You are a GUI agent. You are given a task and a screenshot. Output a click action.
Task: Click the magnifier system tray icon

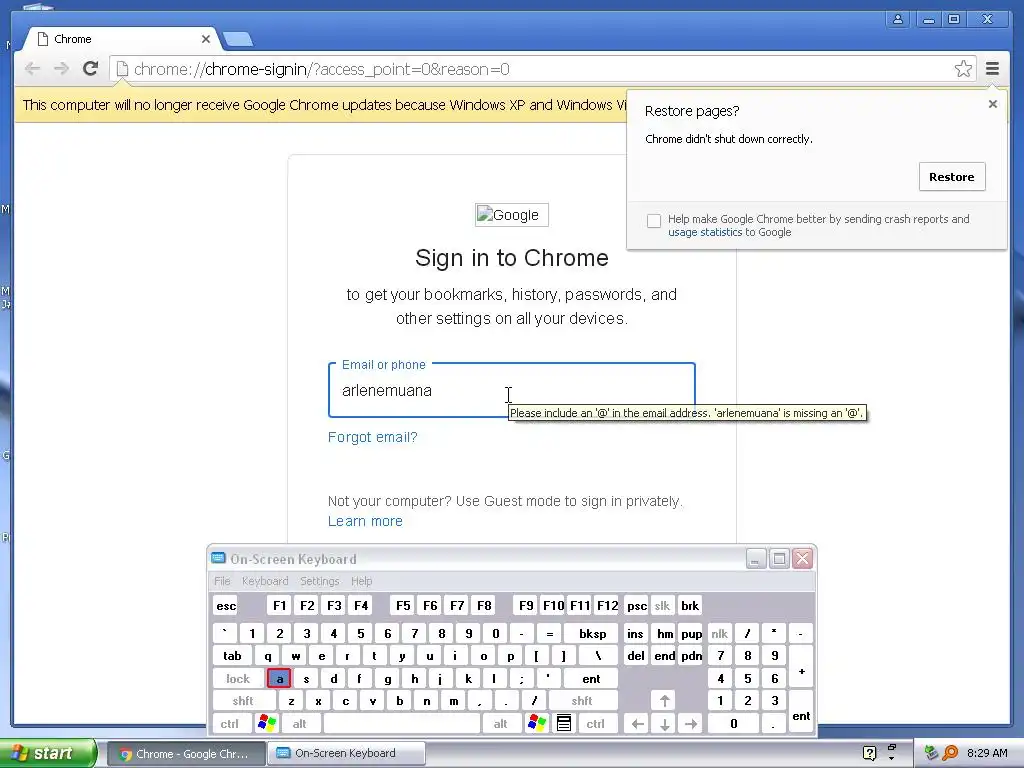(950, 753)
